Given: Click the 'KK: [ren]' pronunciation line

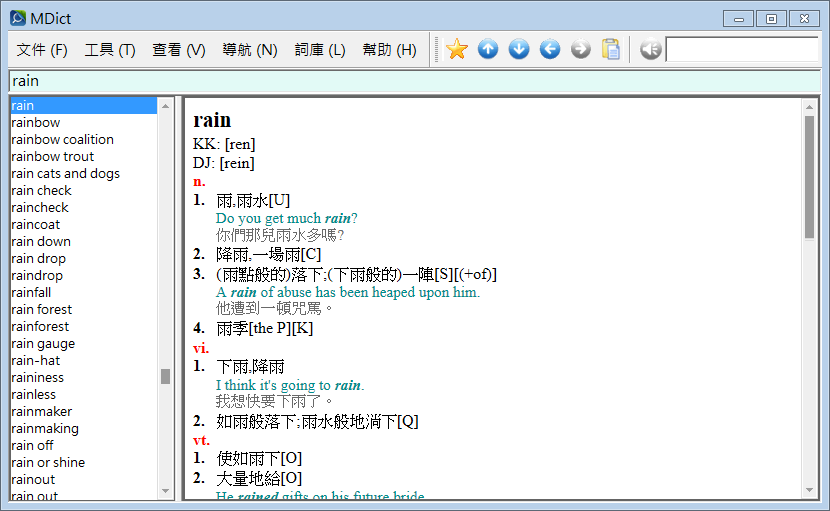Looking at the screenshot, I should [224, 144].
